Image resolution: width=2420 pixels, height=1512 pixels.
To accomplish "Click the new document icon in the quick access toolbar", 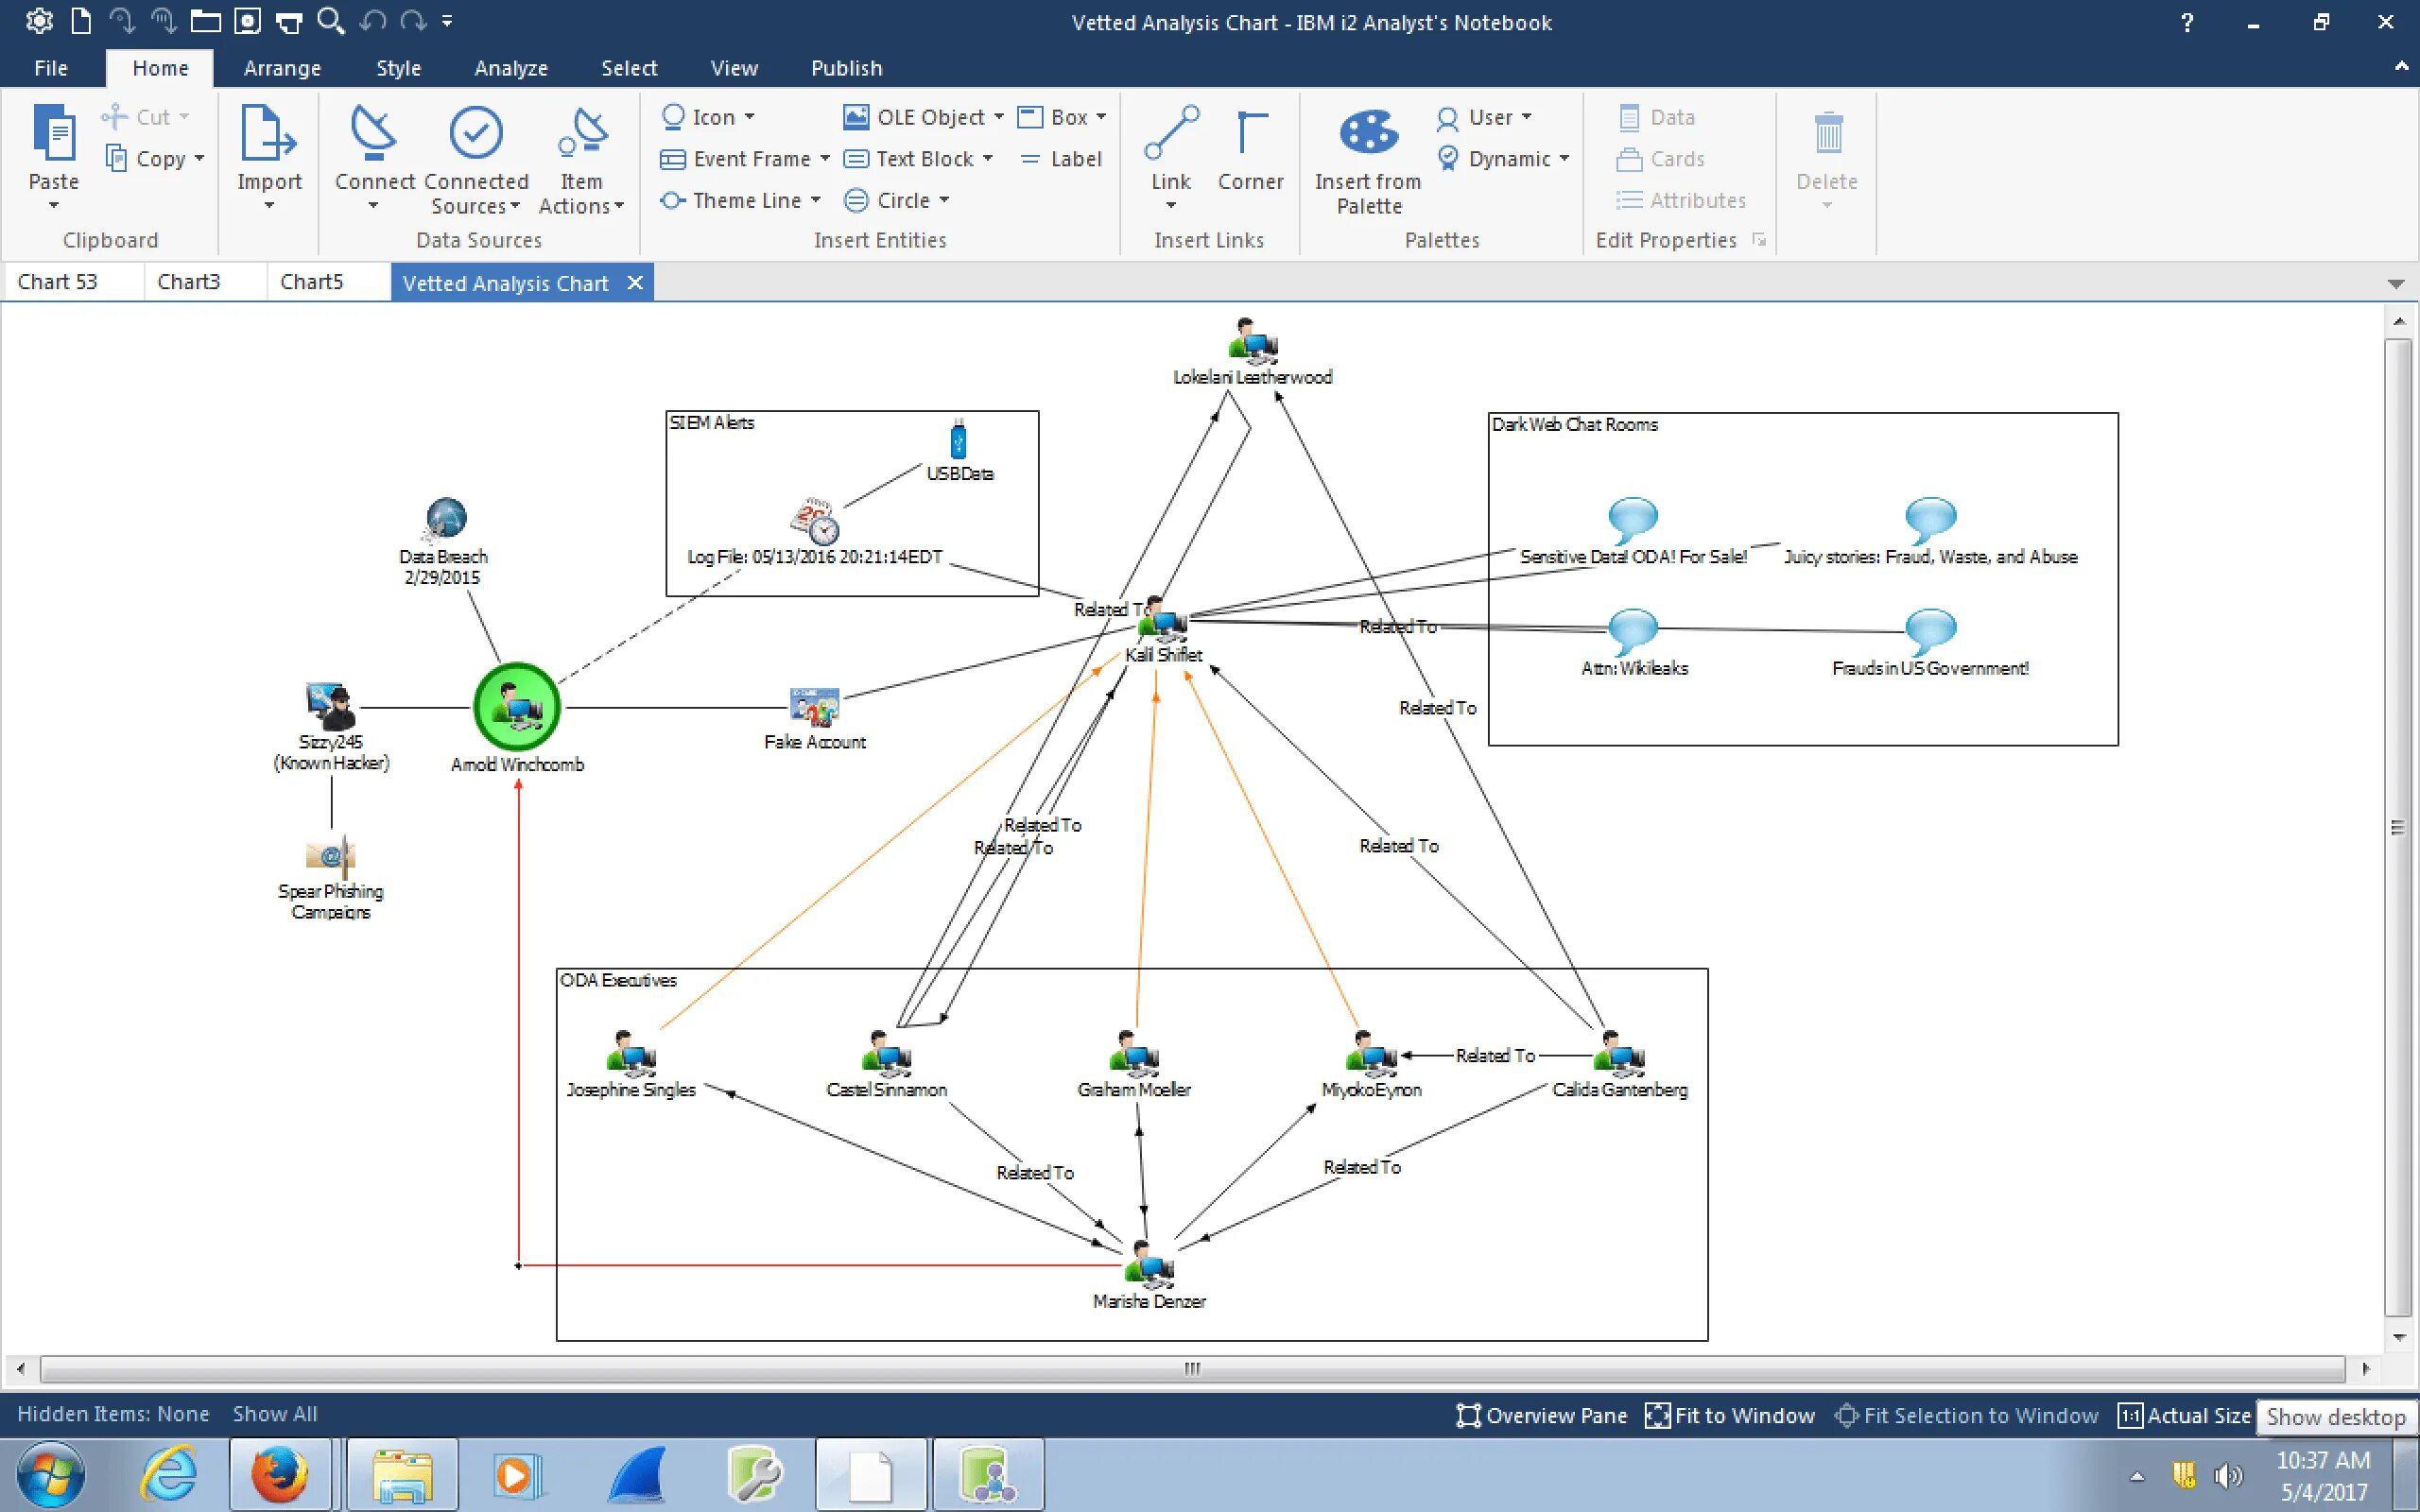I will point(82,21).
